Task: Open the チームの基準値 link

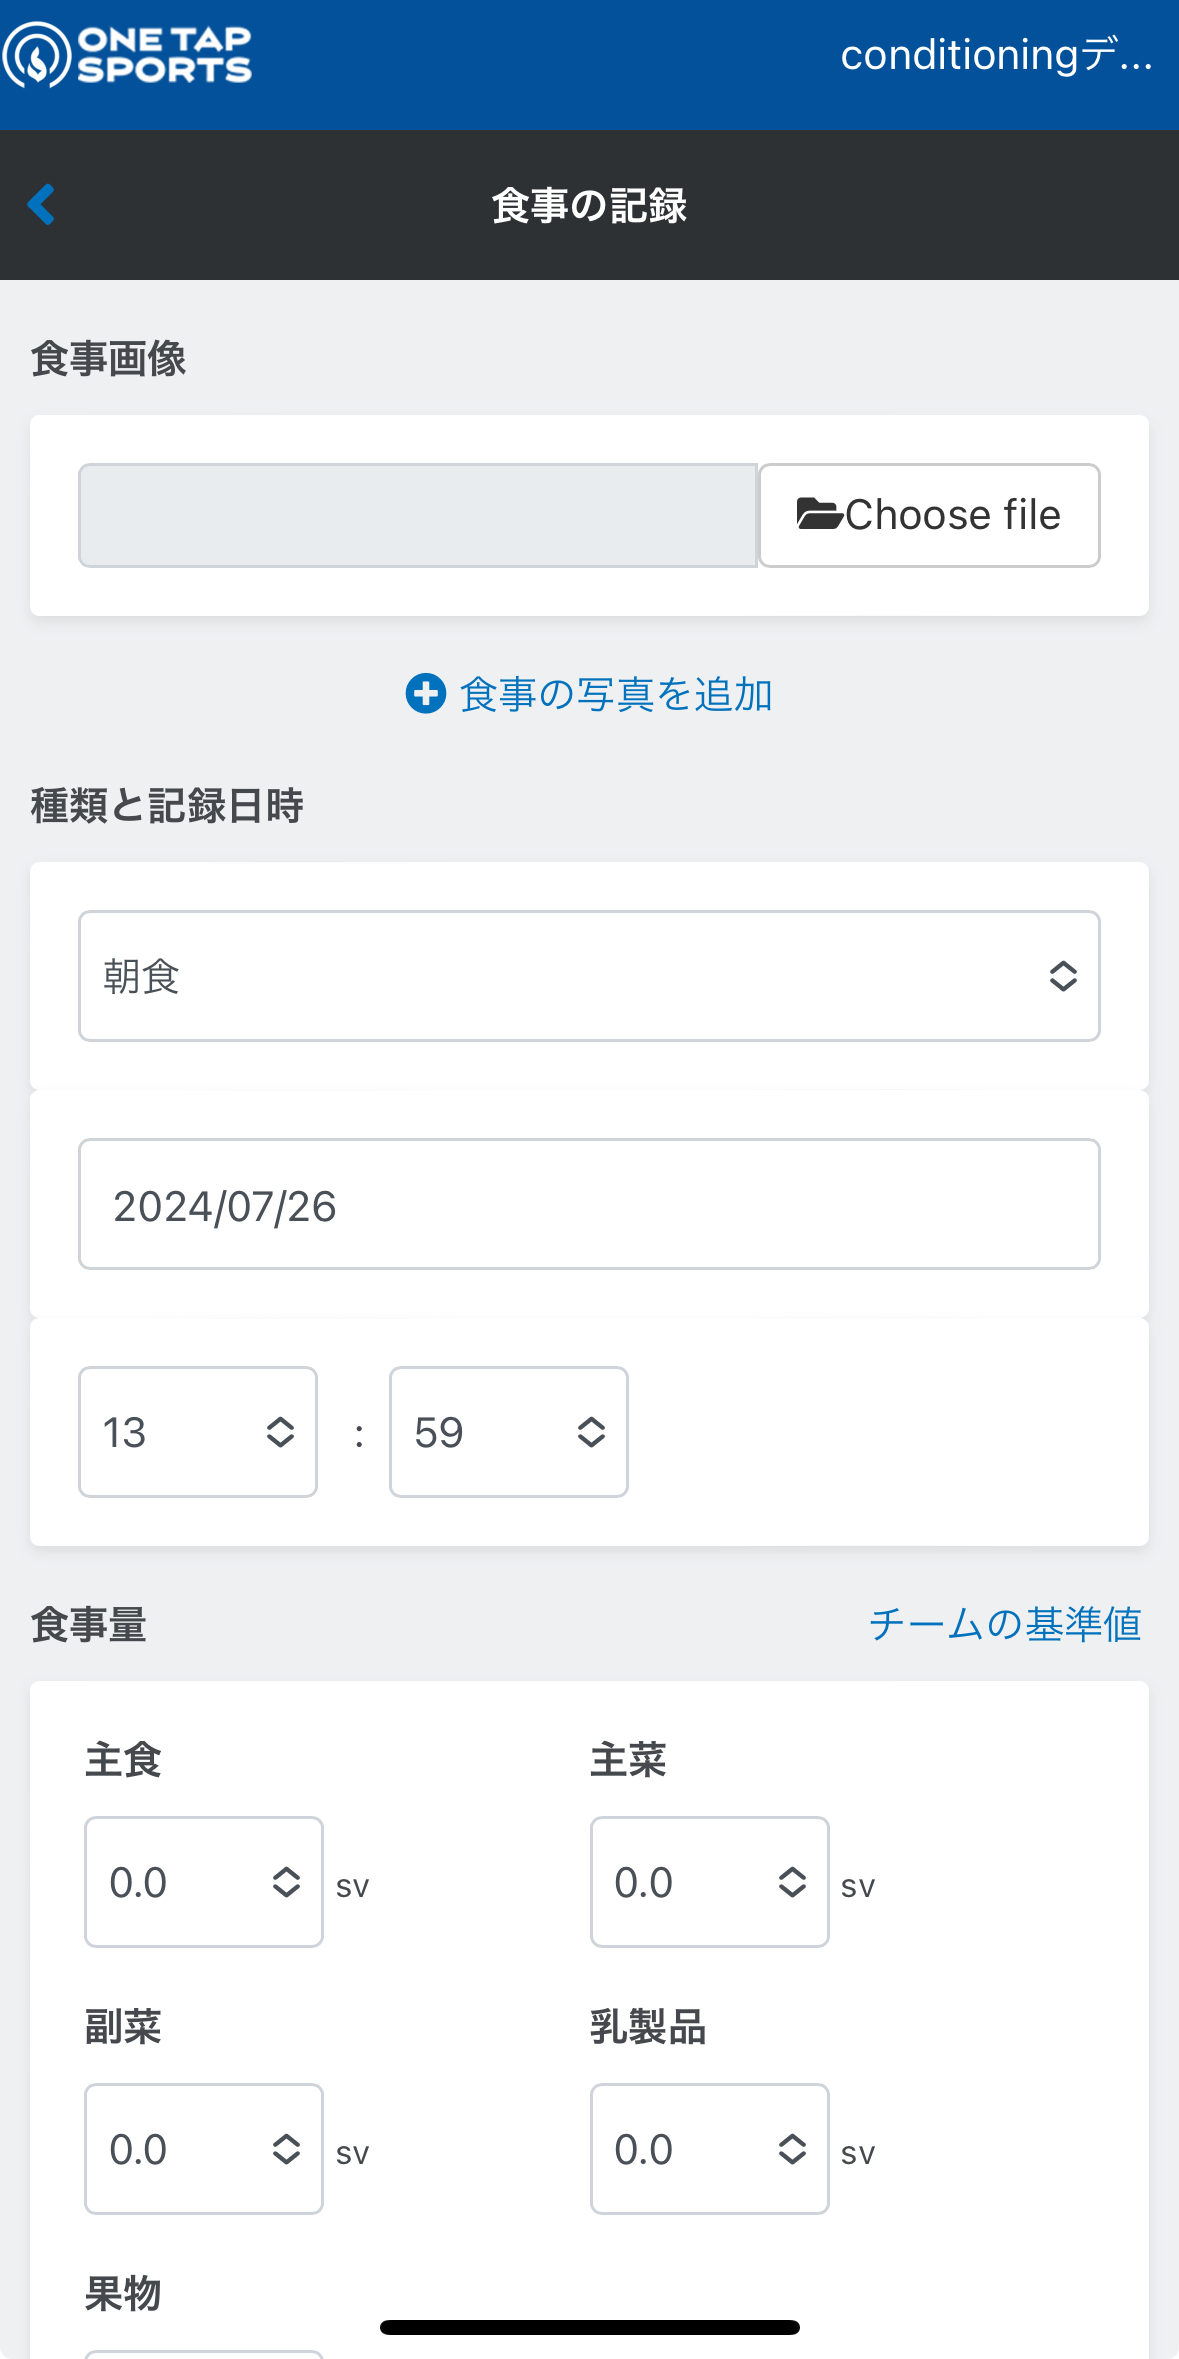Action: (1005, 1624)
